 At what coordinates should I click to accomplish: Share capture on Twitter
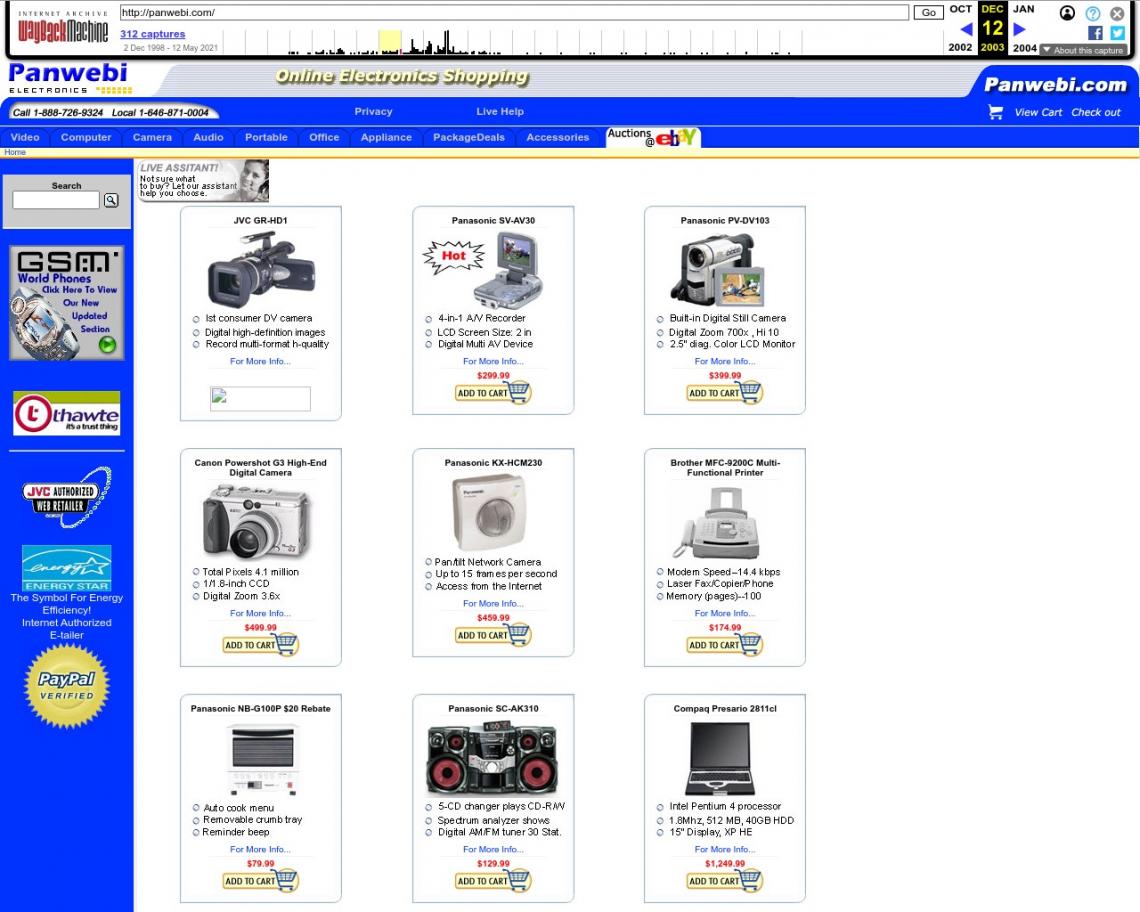[x=1117, y=33]
